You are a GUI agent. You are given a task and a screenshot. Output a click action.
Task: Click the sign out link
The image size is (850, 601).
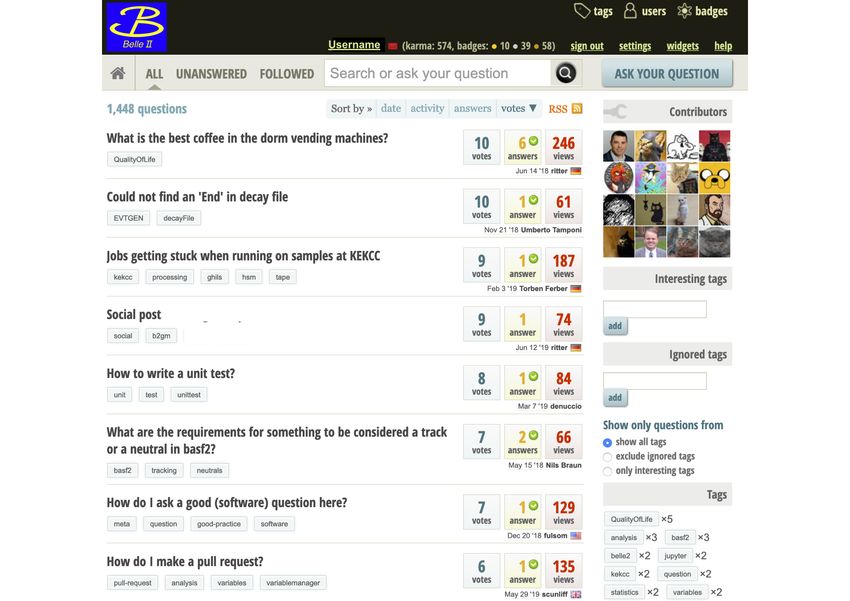click(x=587, y=46)
